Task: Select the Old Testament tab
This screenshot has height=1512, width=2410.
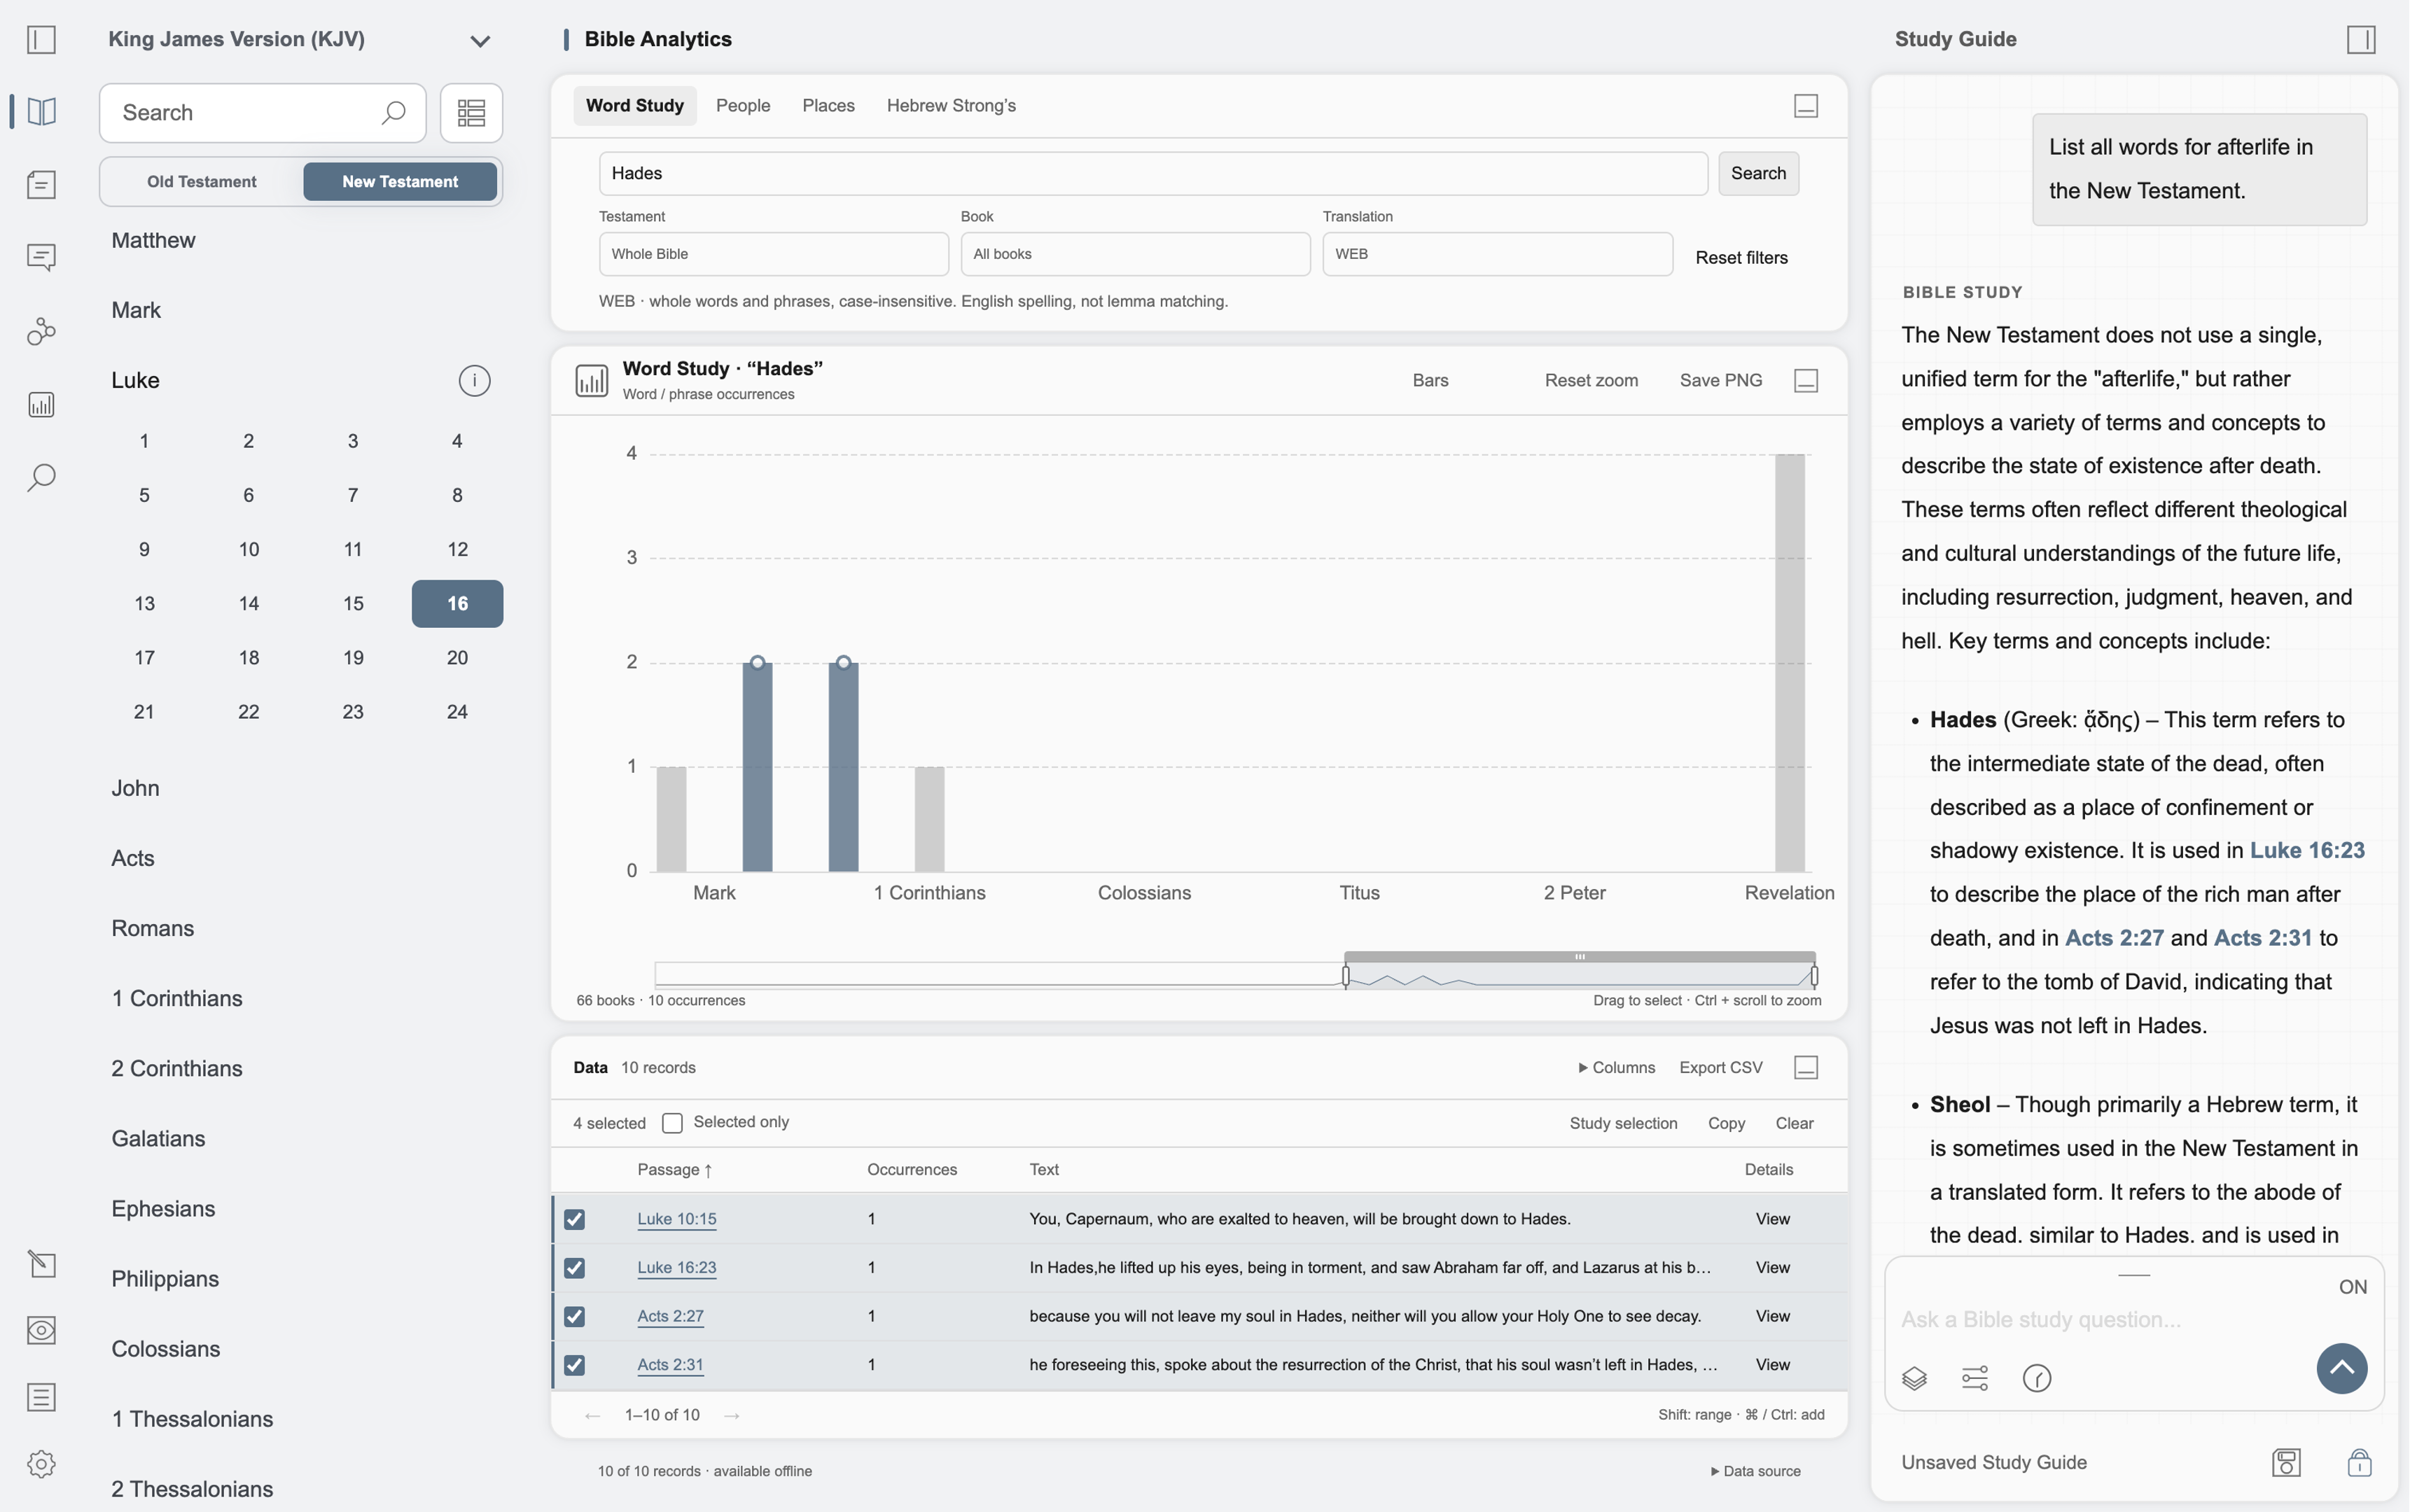Action: tap(202, 182)
